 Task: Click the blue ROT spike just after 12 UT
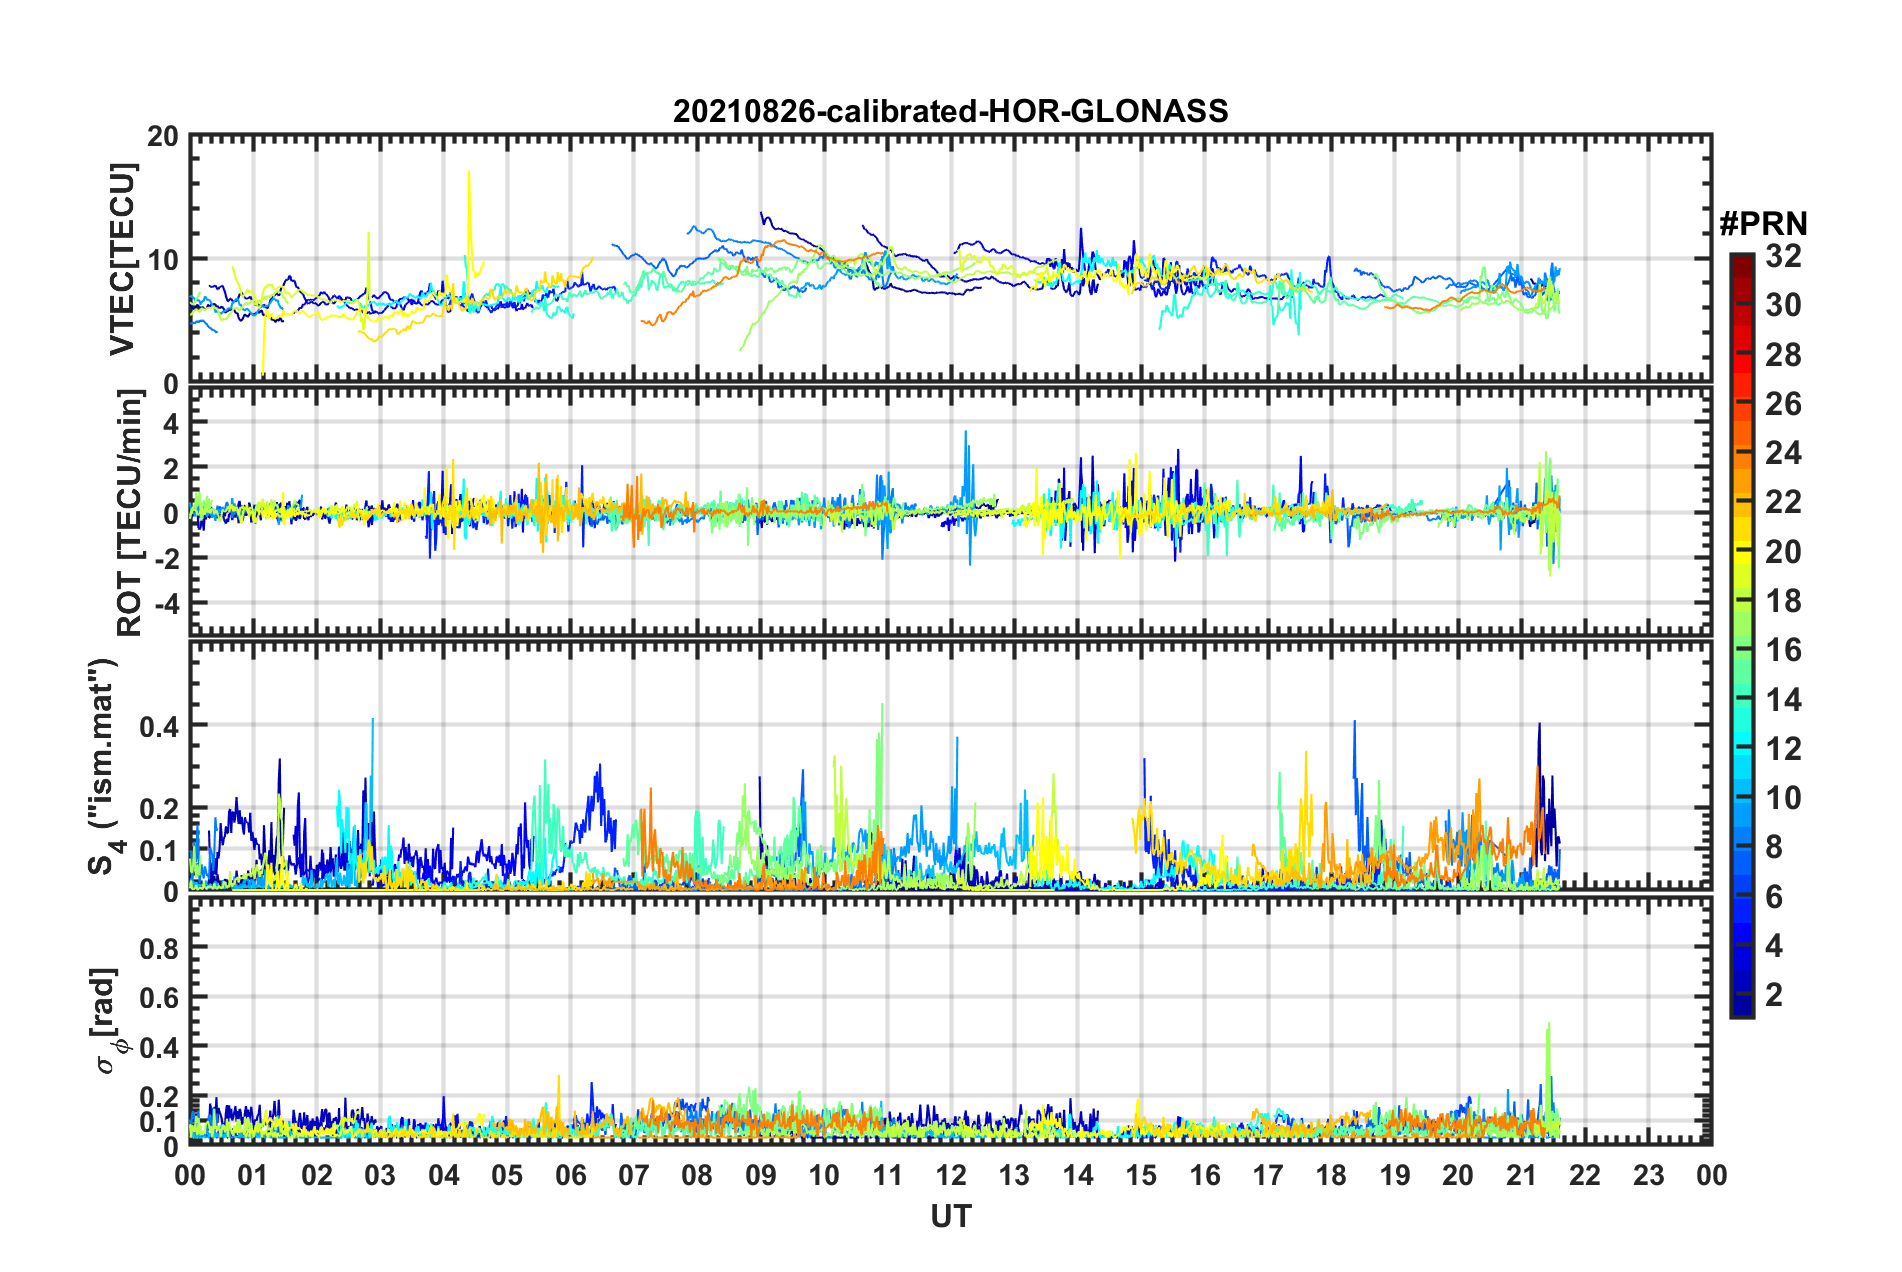click(965, 436)
